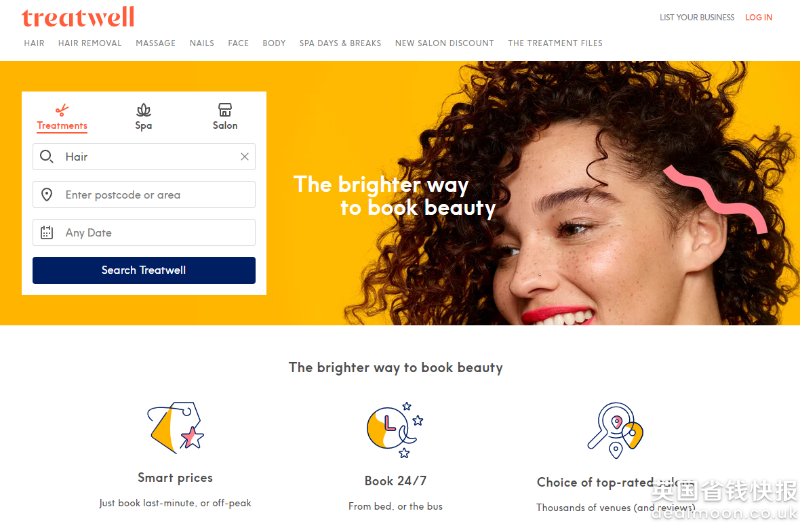Click the top-rated salons map icon
The width and height of the screenshot is (800, 530).
click(615, 430)
